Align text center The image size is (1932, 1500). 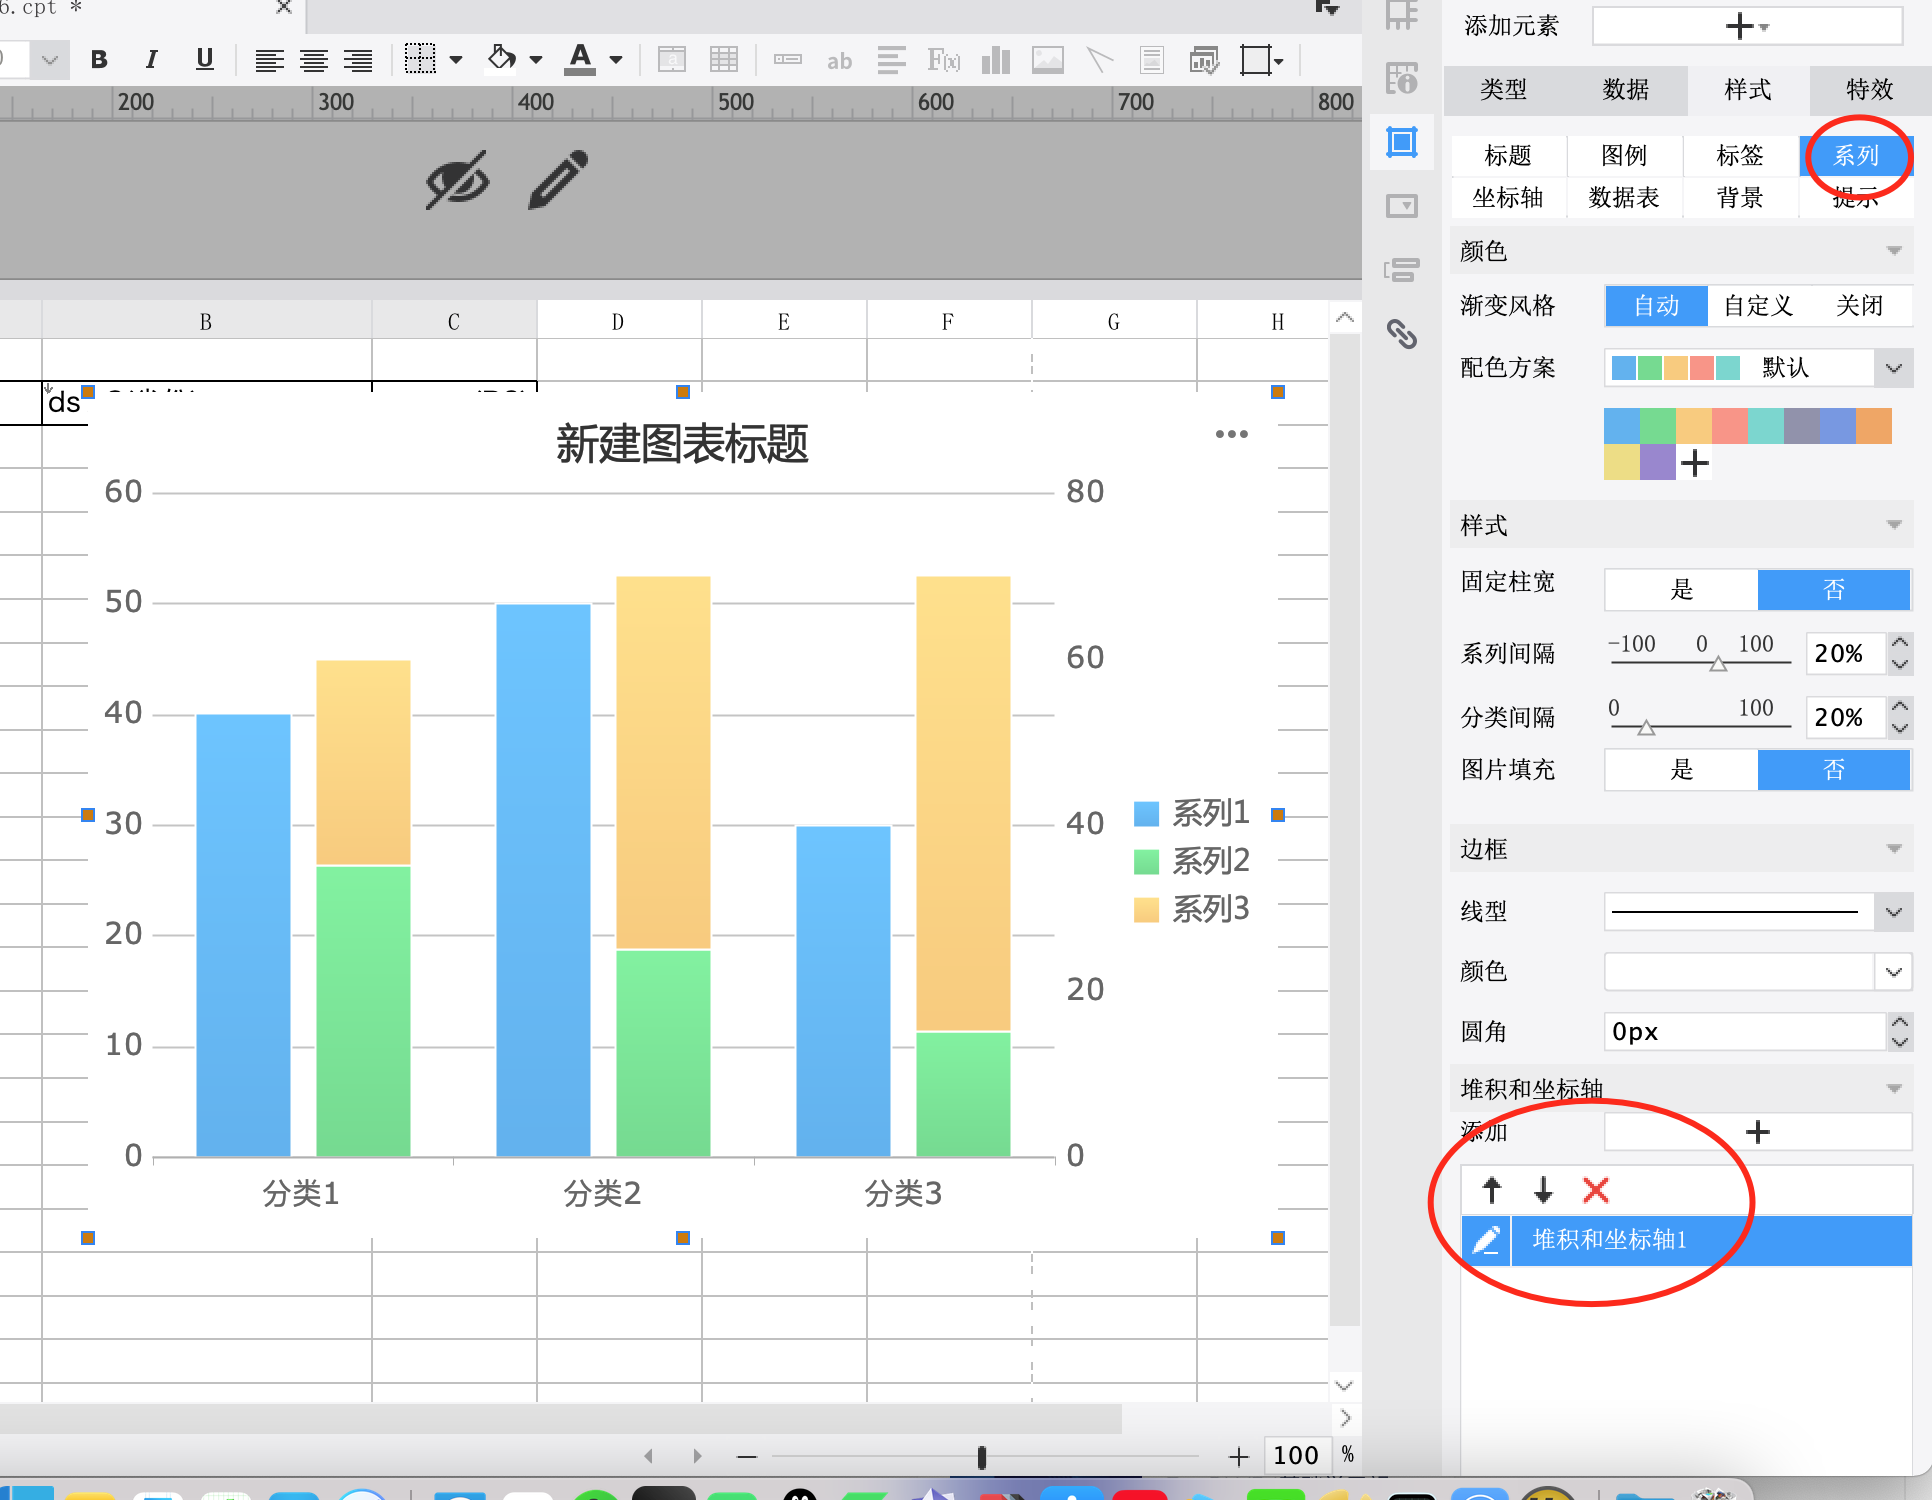click(314, 61)
